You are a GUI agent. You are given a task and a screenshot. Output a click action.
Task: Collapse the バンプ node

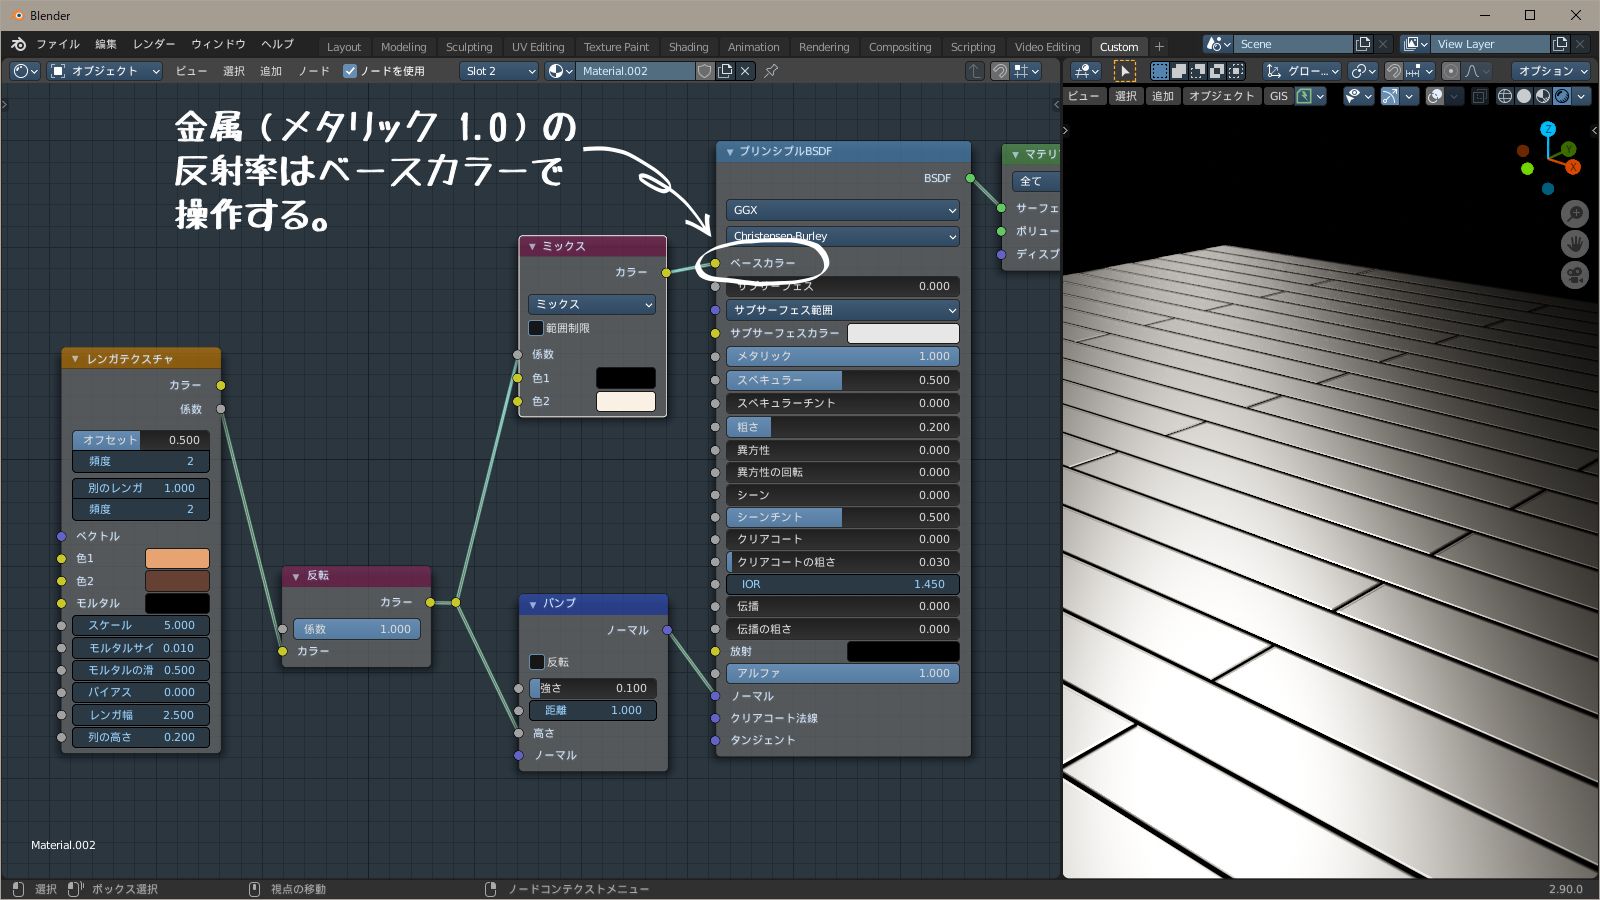point(533,604)
